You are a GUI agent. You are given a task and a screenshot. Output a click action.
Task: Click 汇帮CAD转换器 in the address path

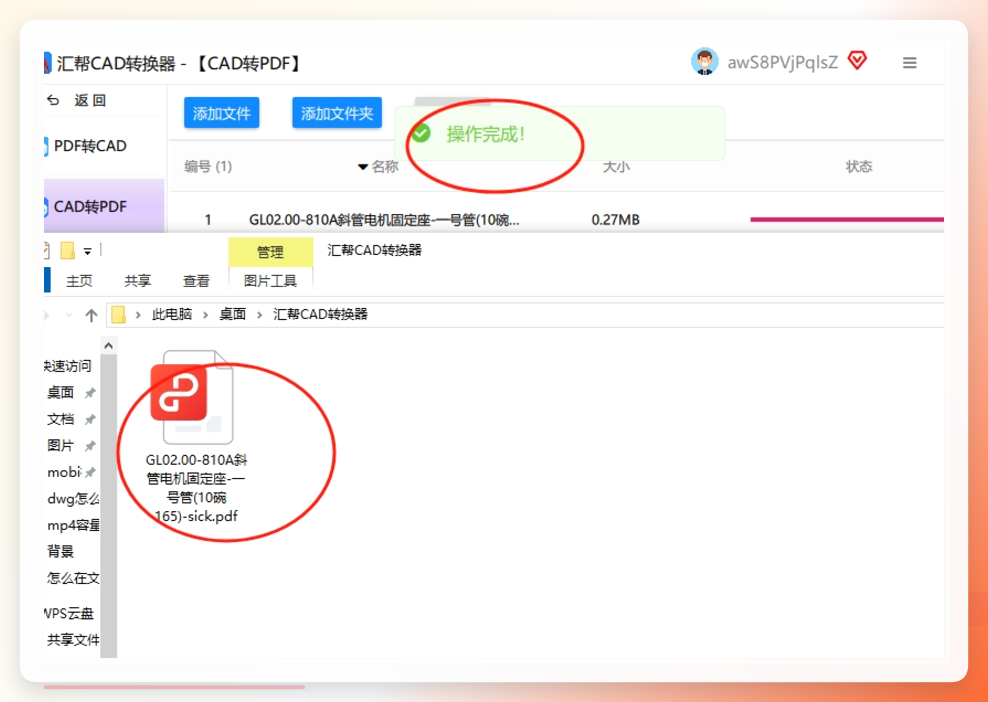click(320, 314)
